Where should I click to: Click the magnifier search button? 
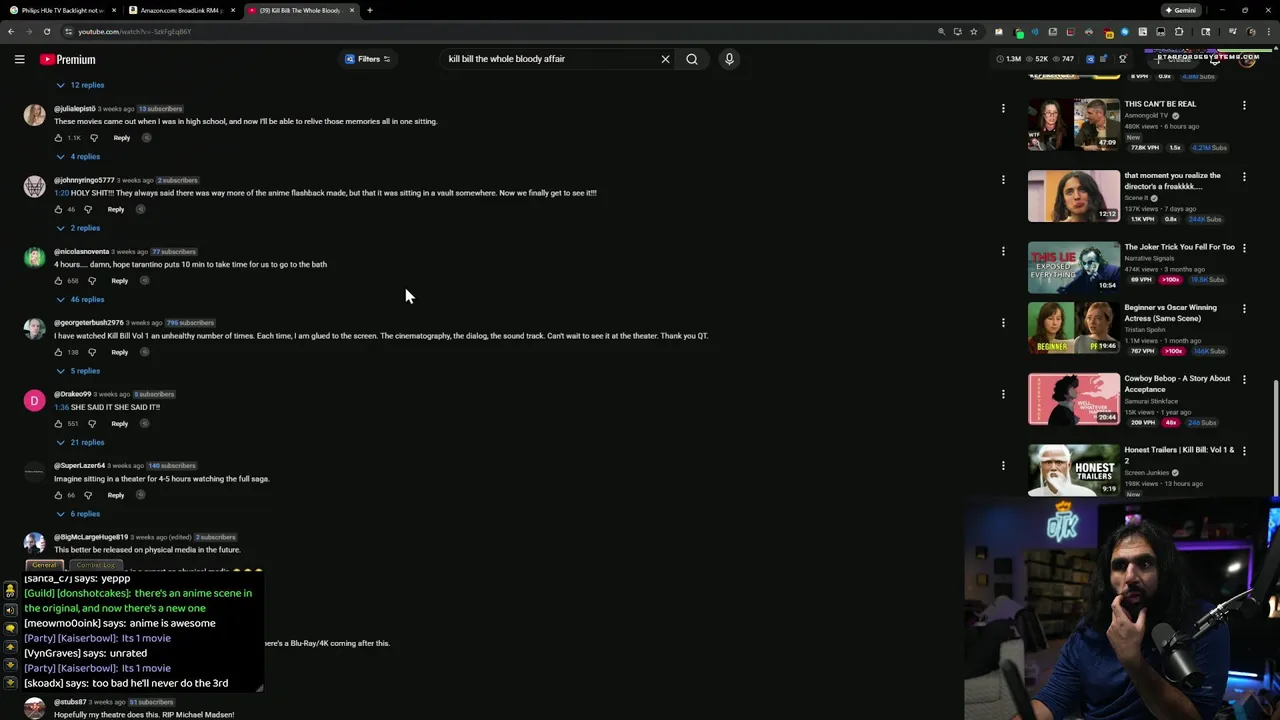coord(692,59)
